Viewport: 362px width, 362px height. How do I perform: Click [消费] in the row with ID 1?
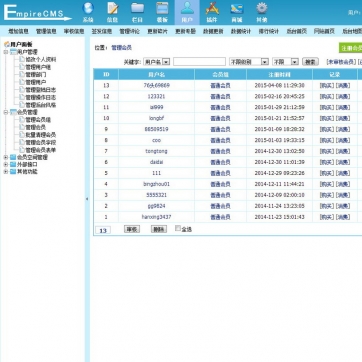343,217
